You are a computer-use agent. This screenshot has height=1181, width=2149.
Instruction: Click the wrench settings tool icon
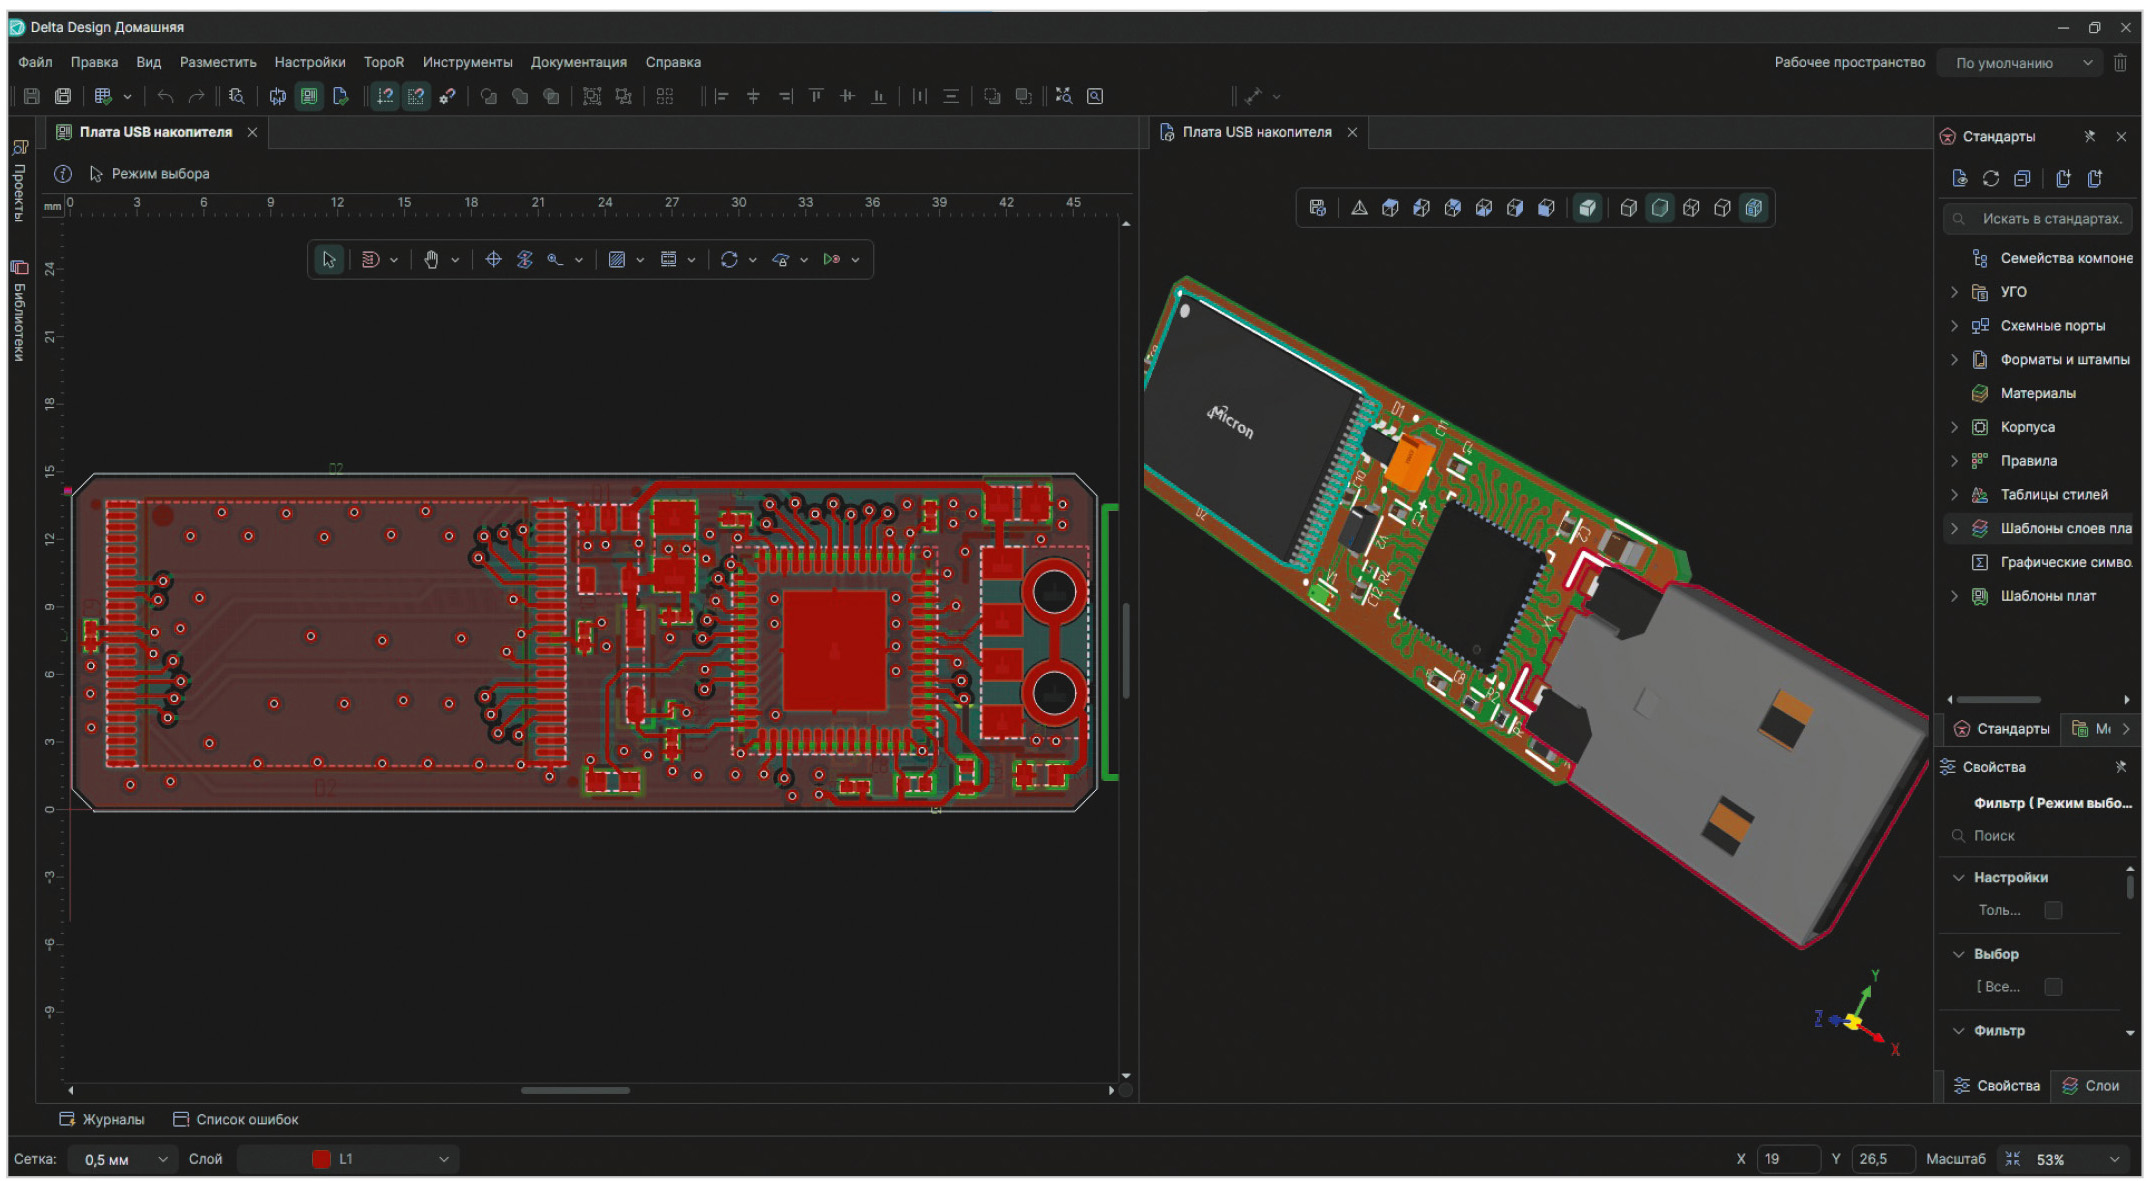[x=447, y=96]
